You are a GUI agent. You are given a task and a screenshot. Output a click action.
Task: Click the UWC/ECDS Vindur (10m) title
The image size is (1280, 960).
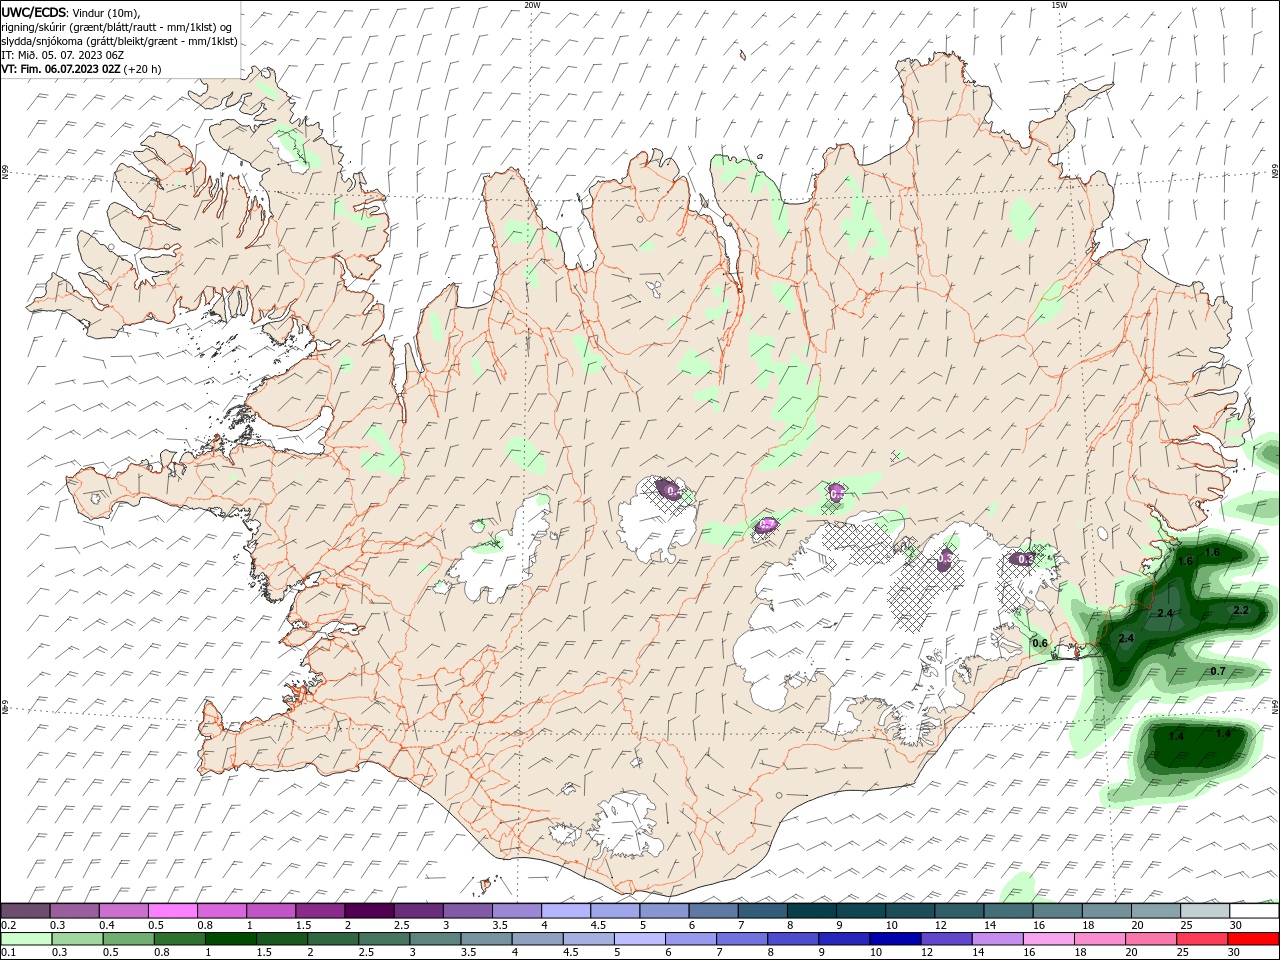coord(71,12)
